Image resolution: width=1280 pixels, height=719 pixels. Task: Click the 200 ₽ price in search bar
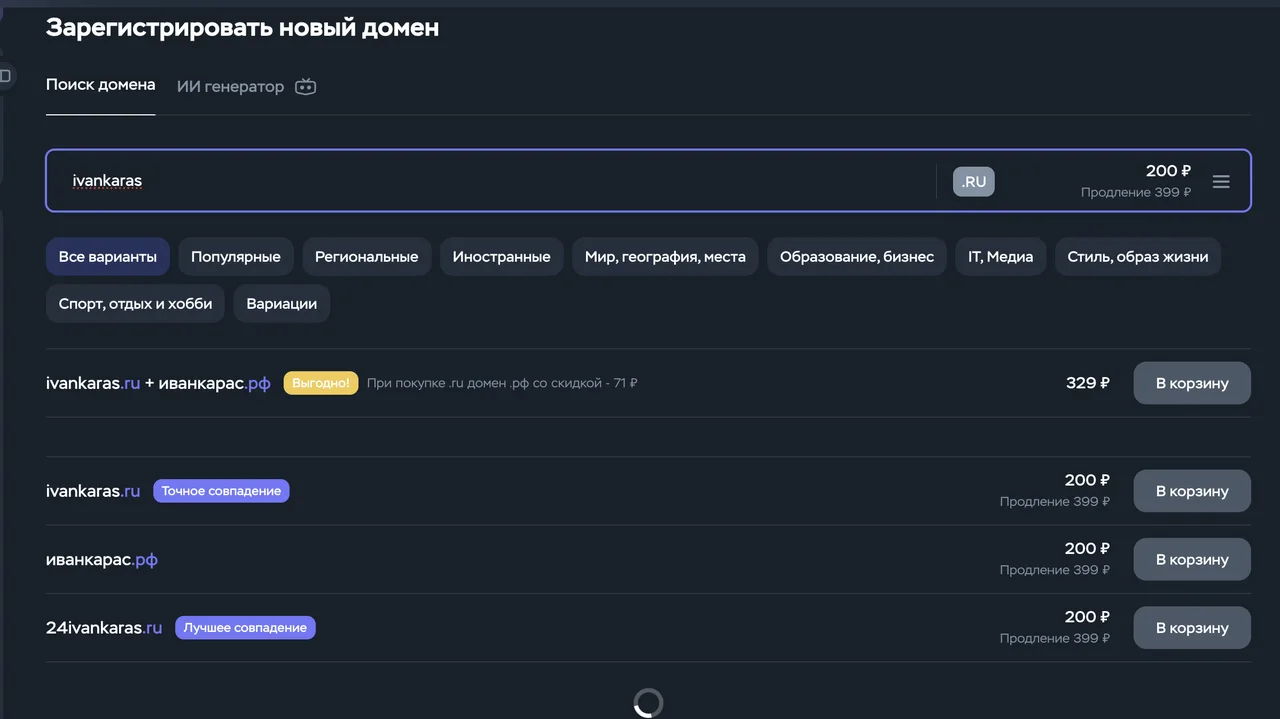(x=1168, y=171)
